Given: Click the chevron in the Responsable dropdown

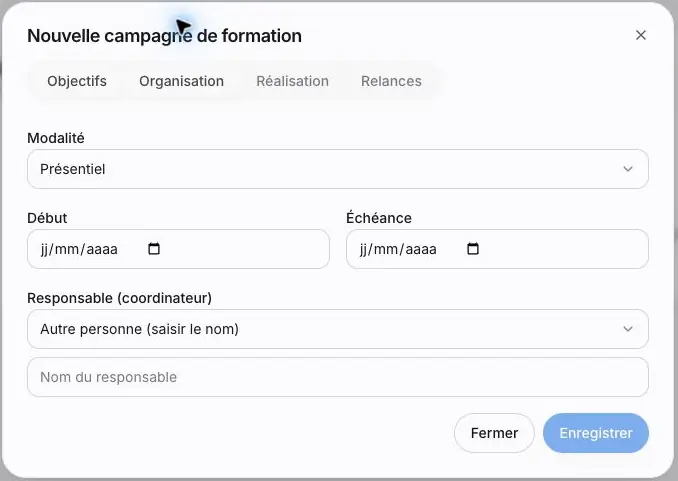Looking at the screenshot, I should coord(628,329).
